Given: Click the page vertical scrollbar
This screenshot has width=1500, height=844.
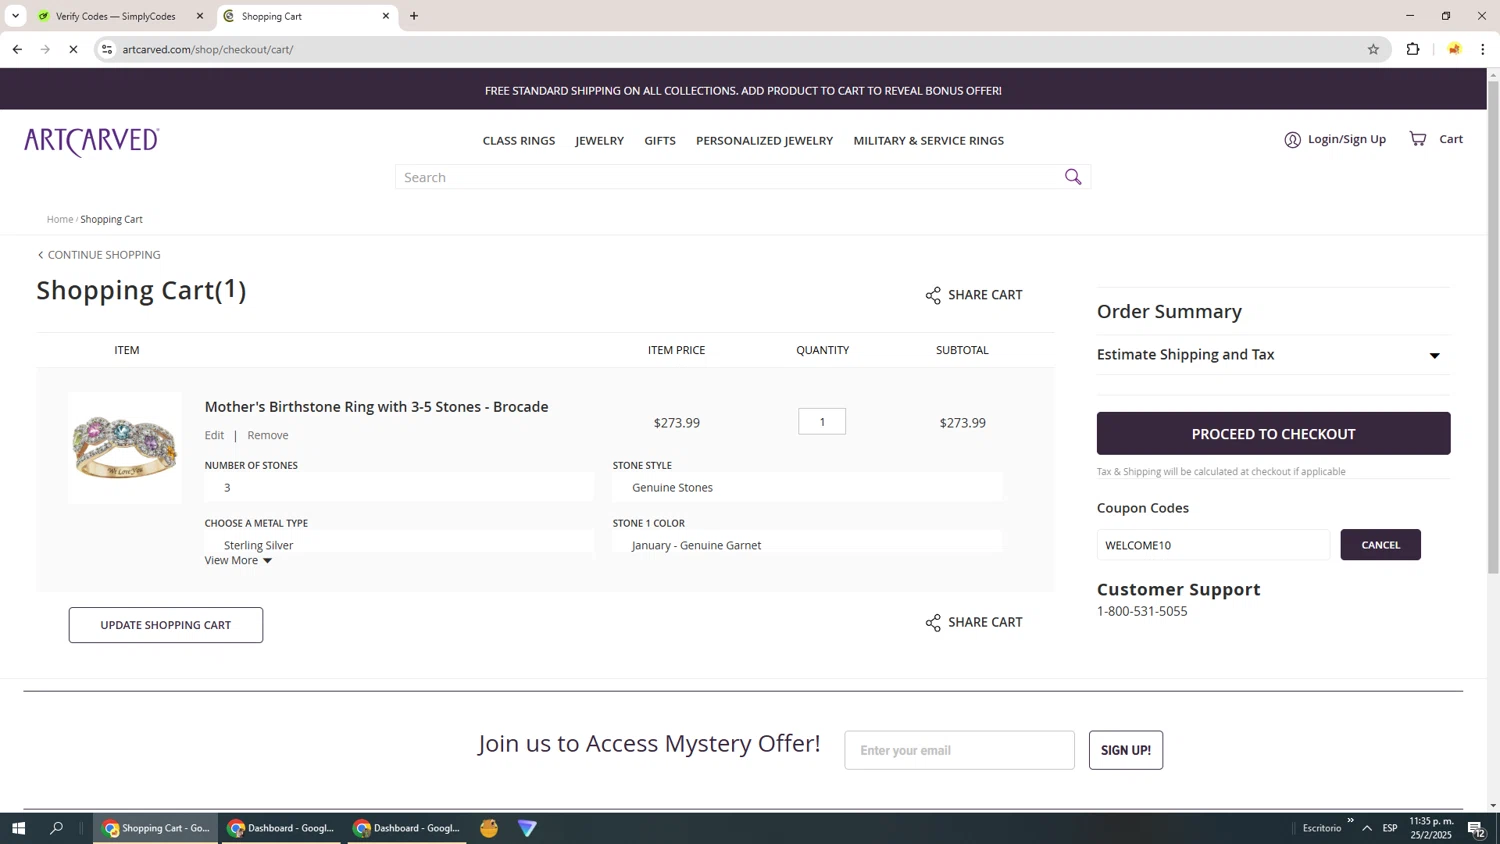Looking at the screenshot, I should [x=1493, y=326].
